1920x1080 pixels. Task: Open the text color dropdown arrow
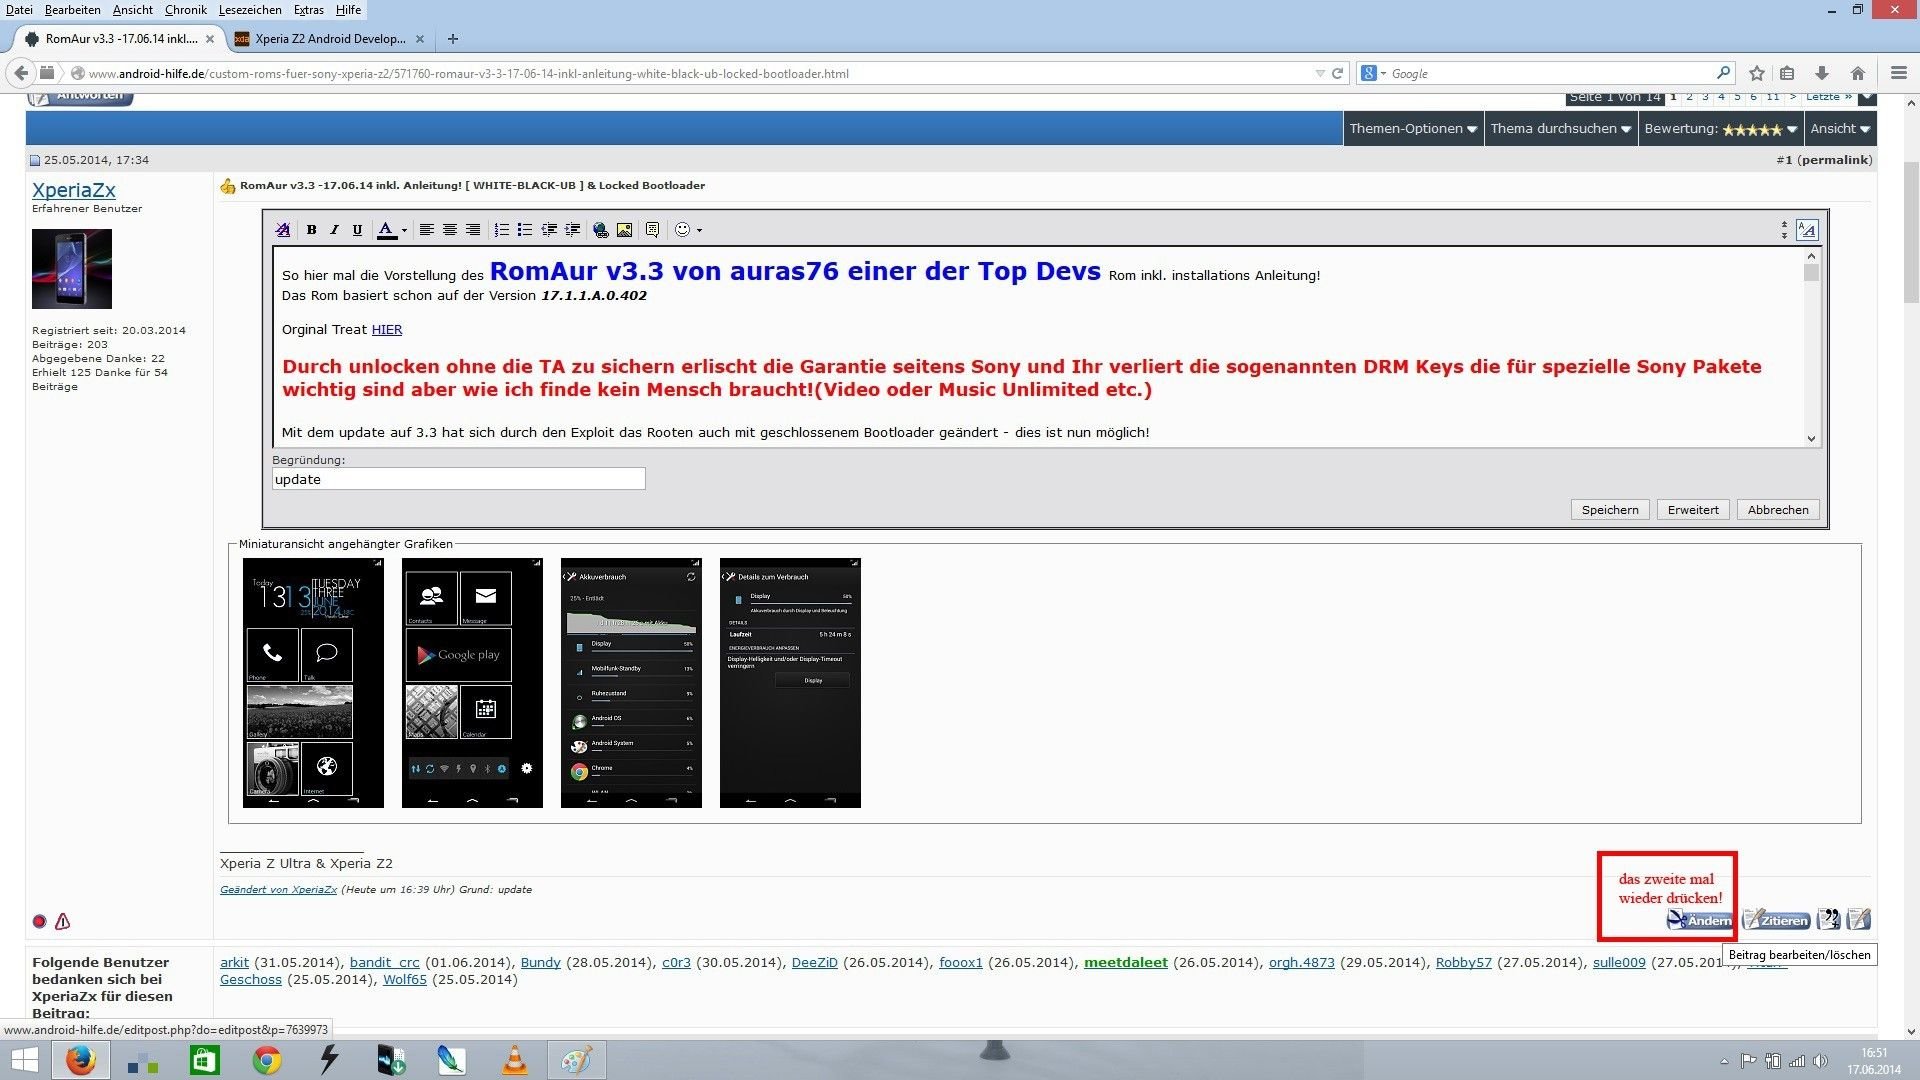point(404,230)
